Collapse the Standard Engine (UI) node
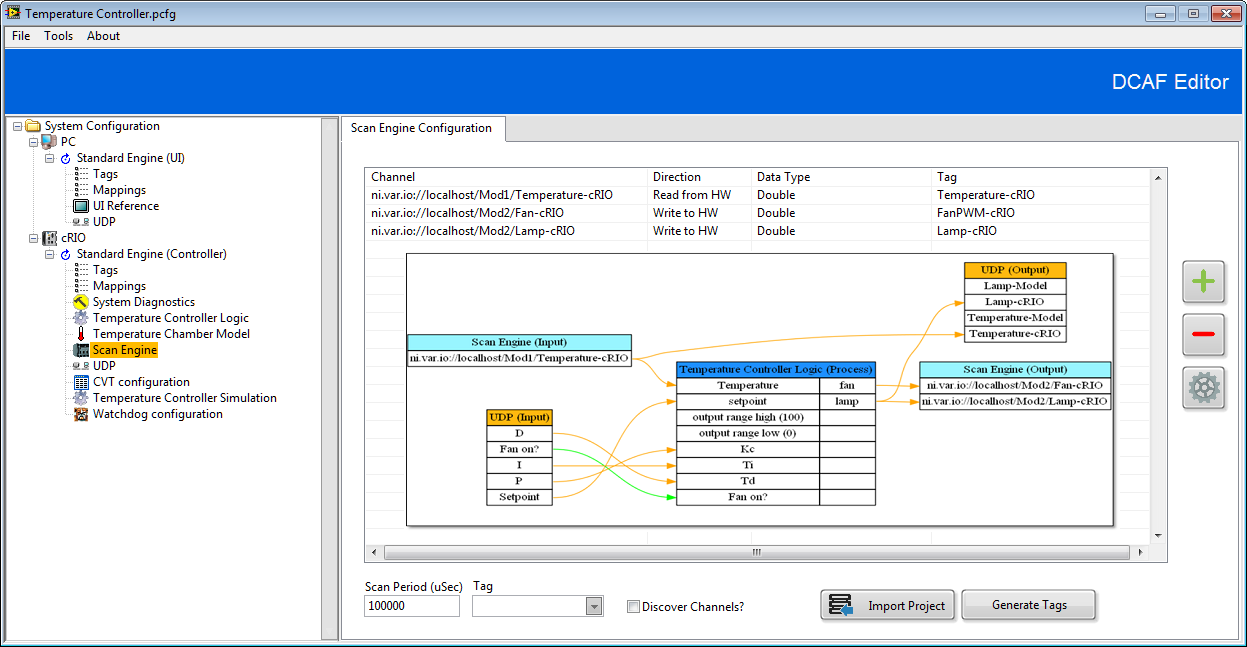 pyautogui.click(x=50, y=158)
